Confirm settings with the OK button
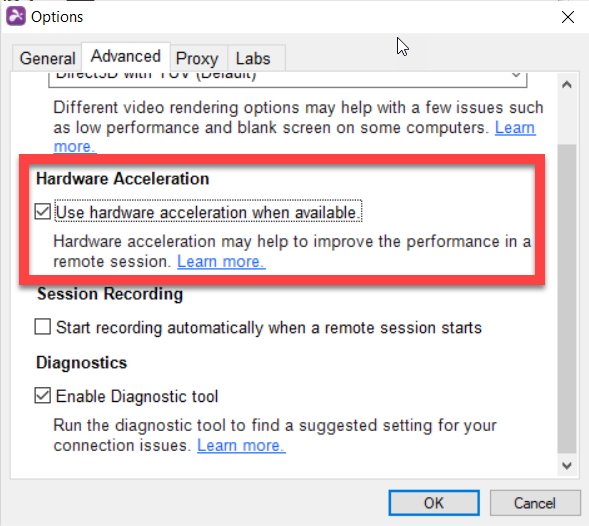The width and height of the screenshot is (589, 526). click(x=434, y=503)
